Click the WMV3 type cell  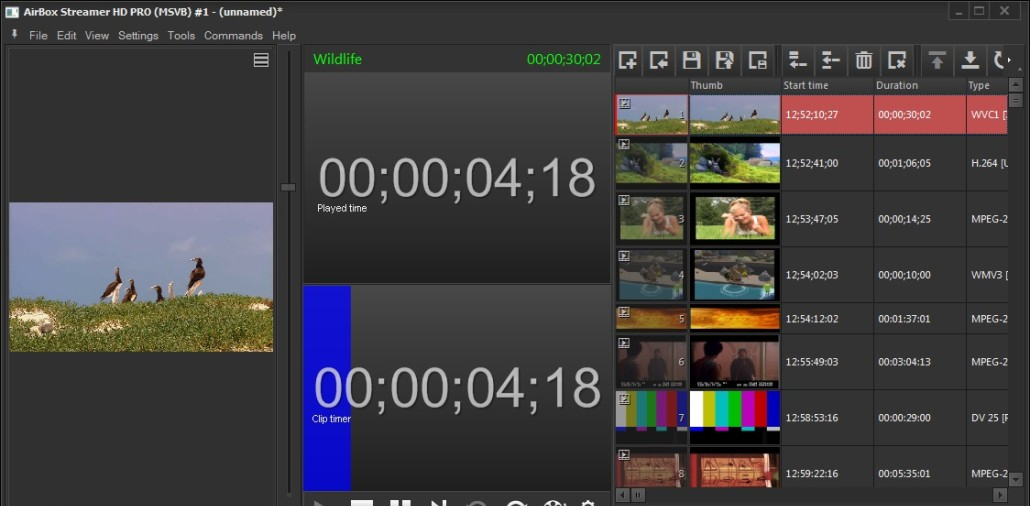989,275
